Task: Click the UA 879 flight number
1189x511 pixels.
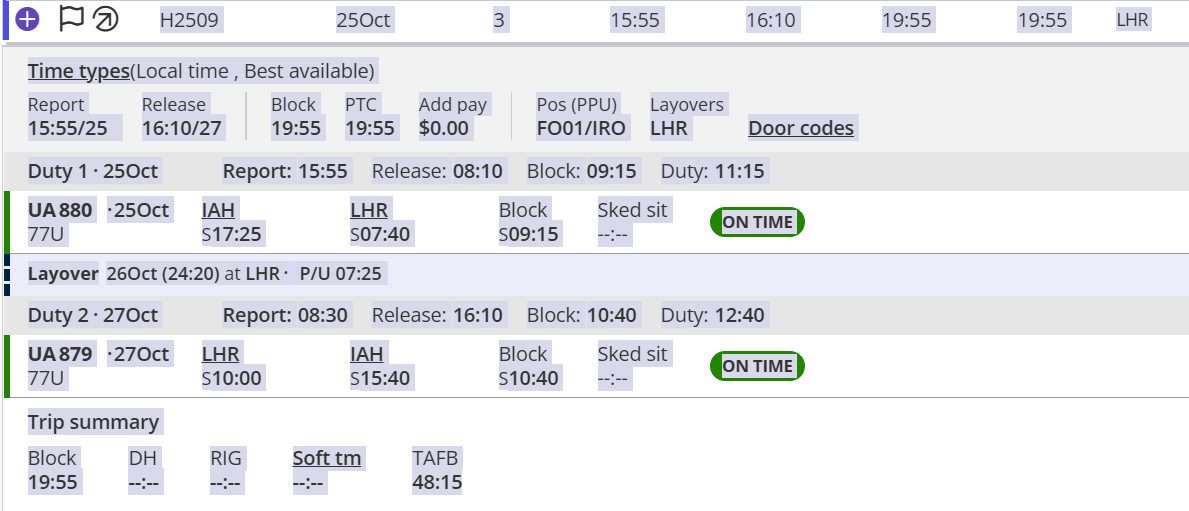Action: coord(60,354)
